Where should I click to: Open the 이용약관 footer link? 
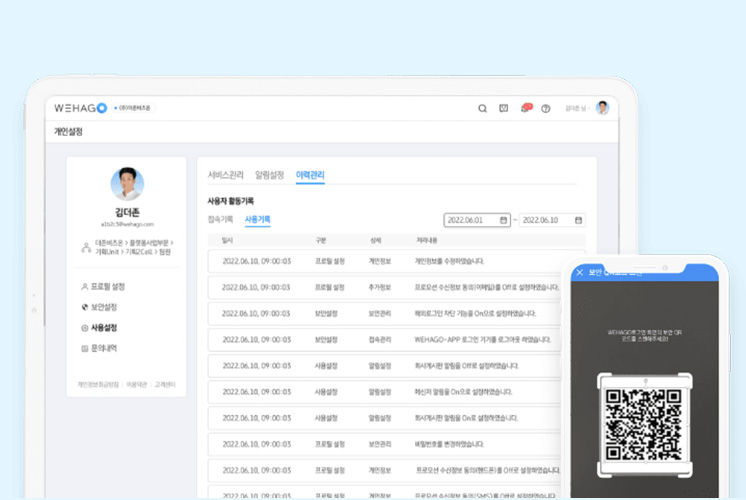(137, 384)
